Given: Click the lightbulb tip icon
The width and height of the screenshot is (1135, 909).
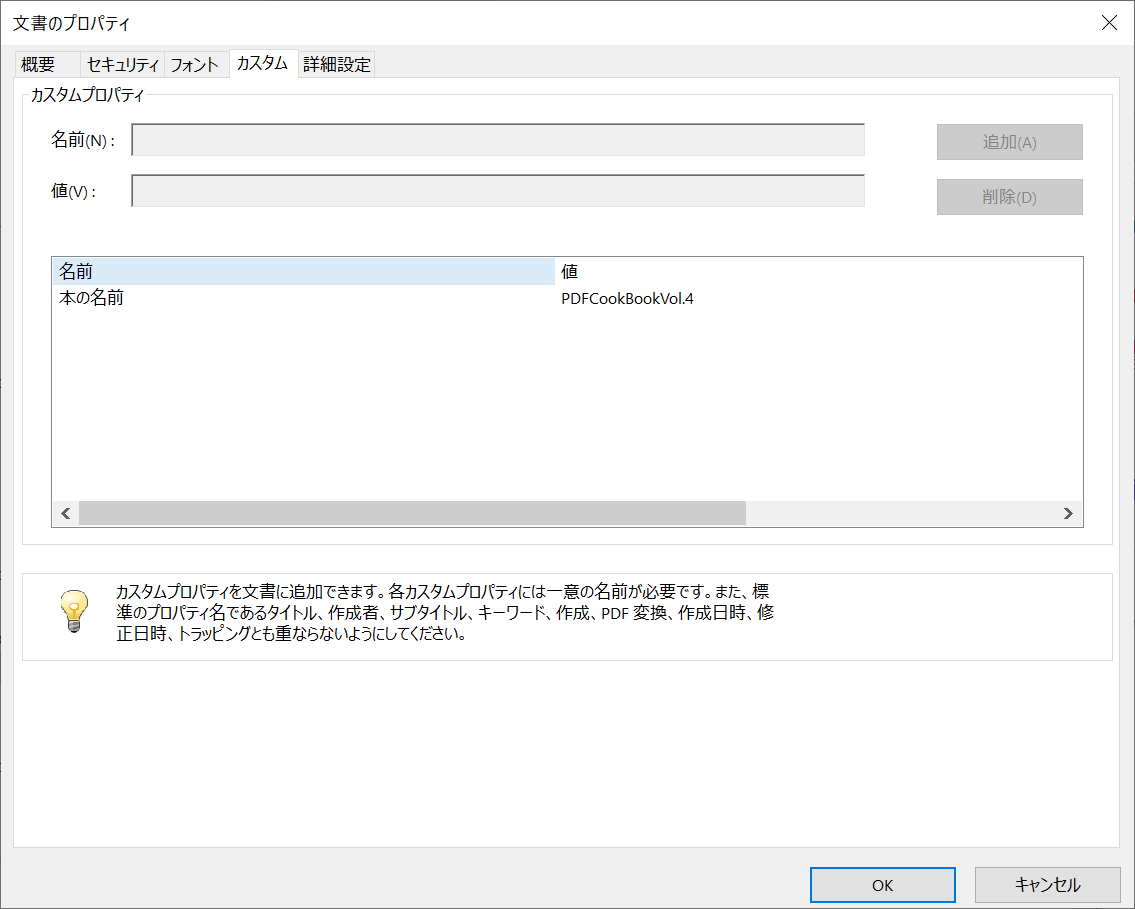Looking at the screenshot, I should (74, 610).
